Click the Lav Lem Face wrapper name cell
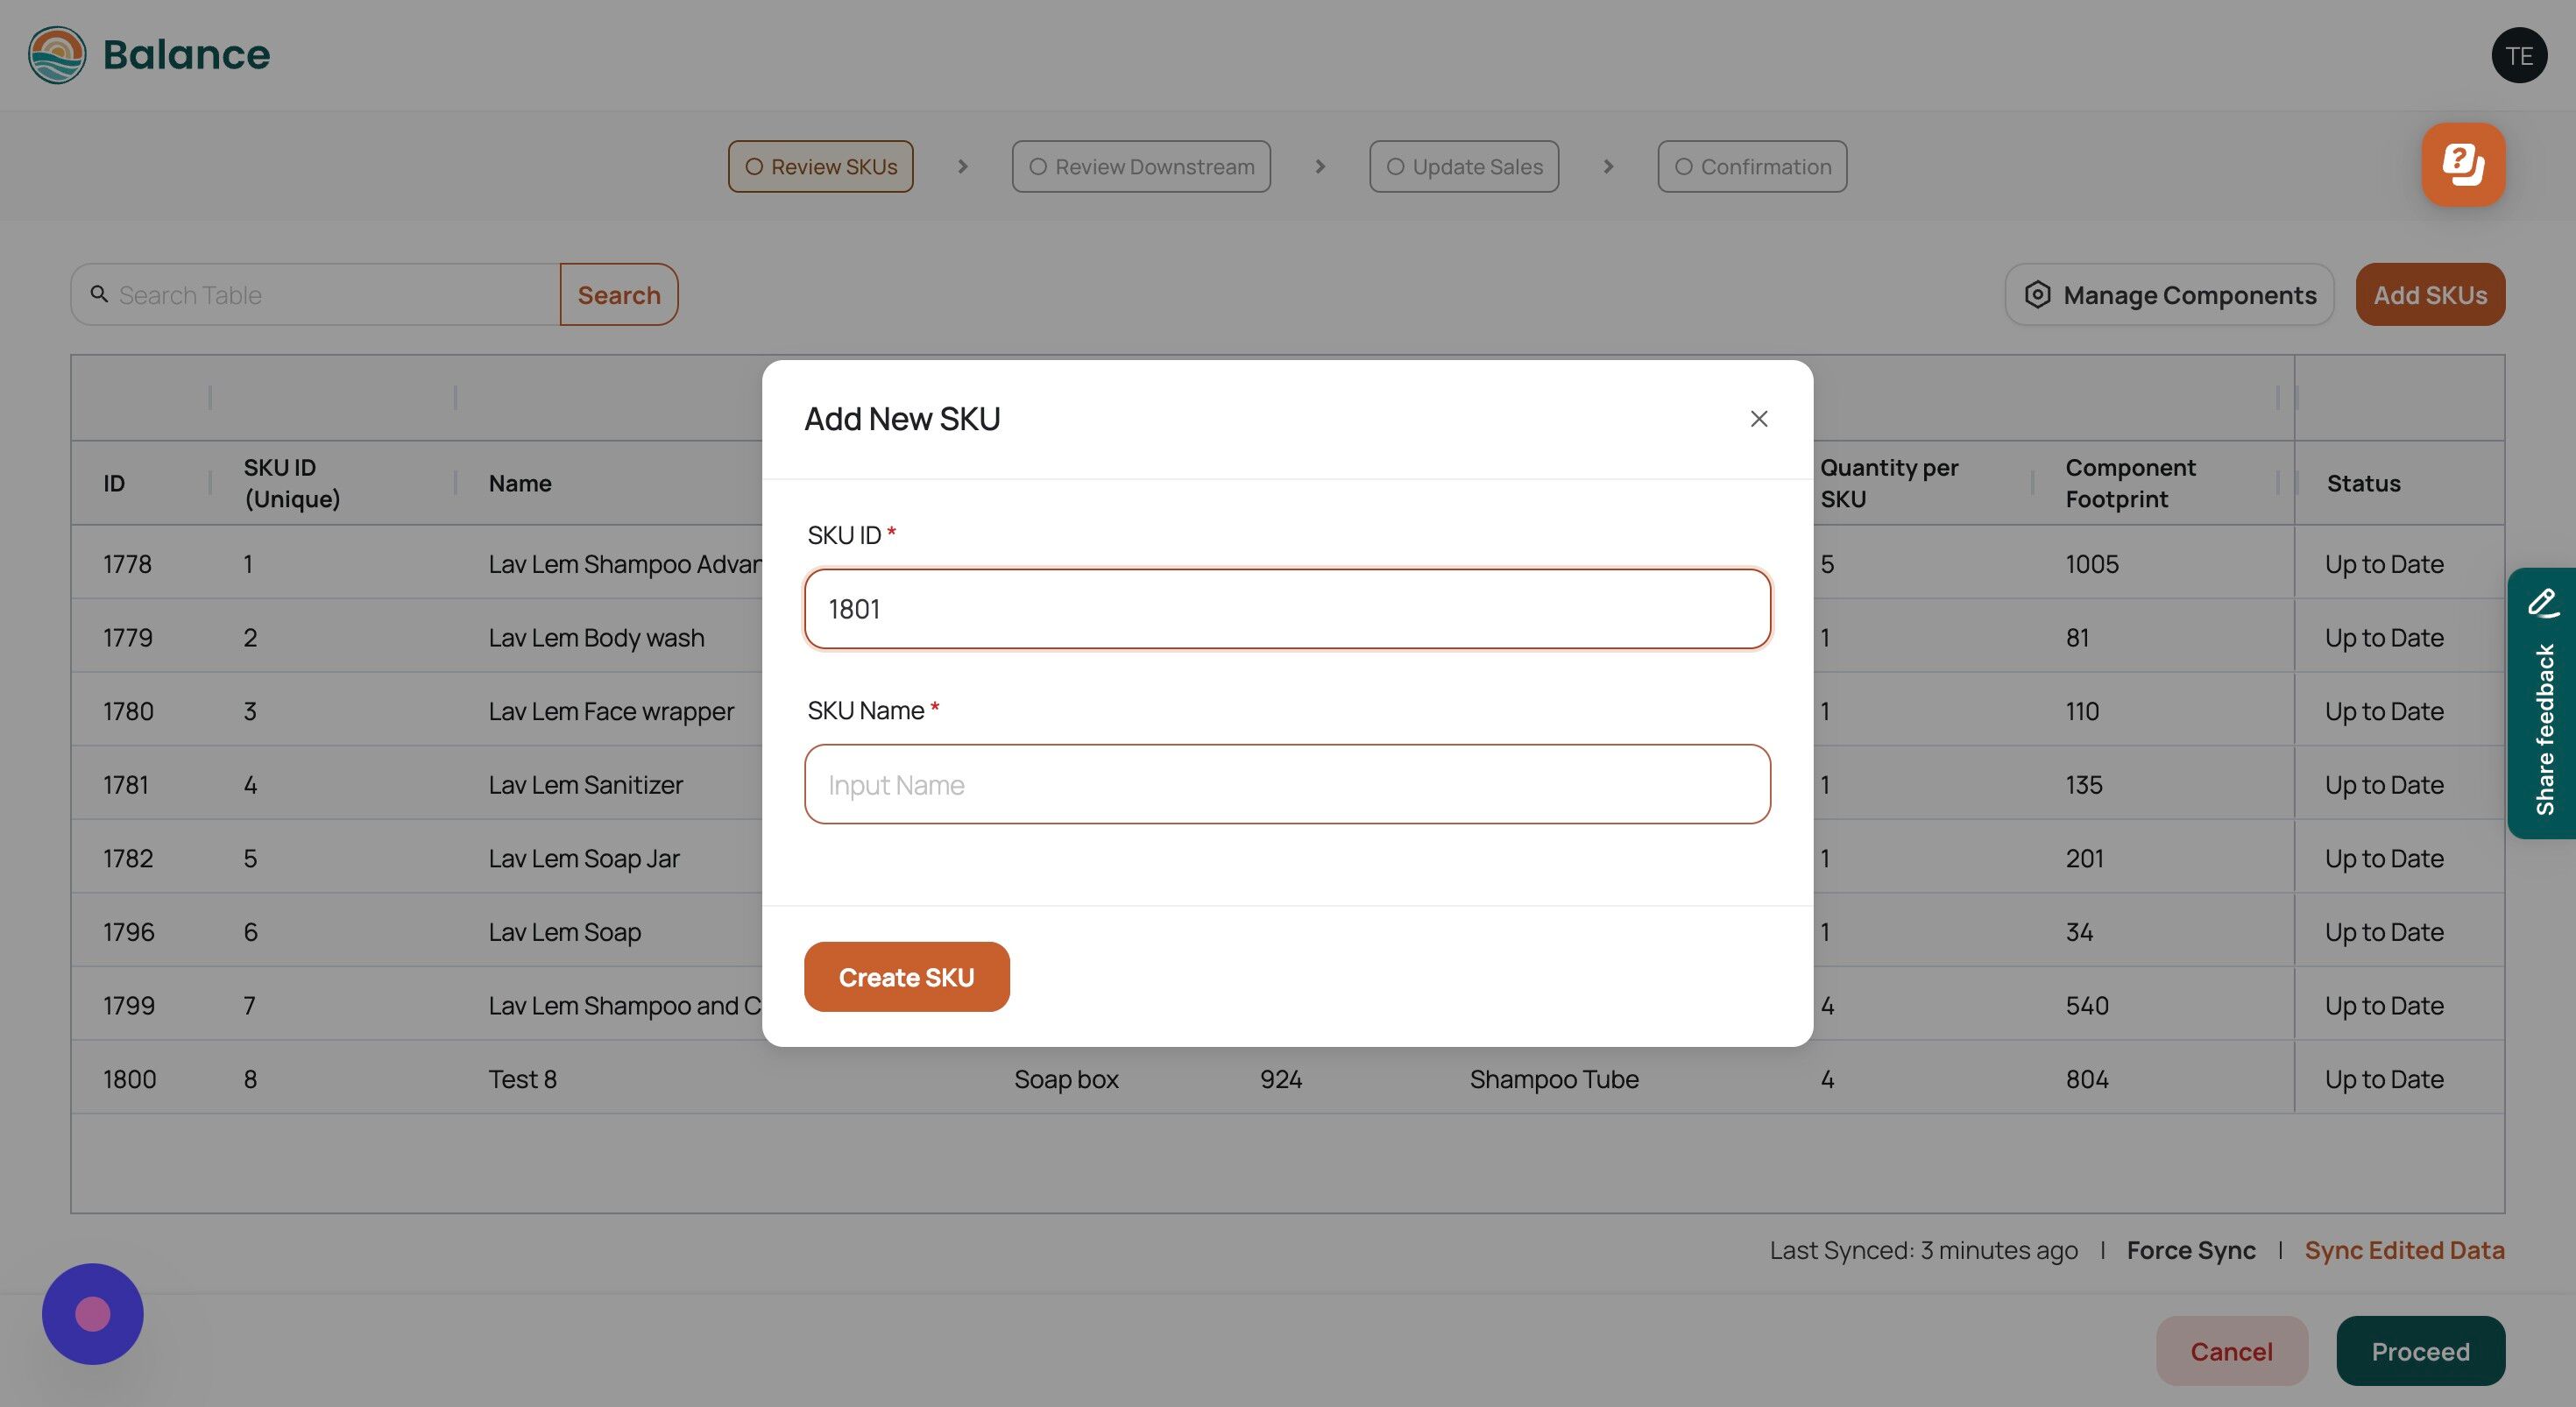This screenshot has width=2576, height=1407. coord(611,711)
